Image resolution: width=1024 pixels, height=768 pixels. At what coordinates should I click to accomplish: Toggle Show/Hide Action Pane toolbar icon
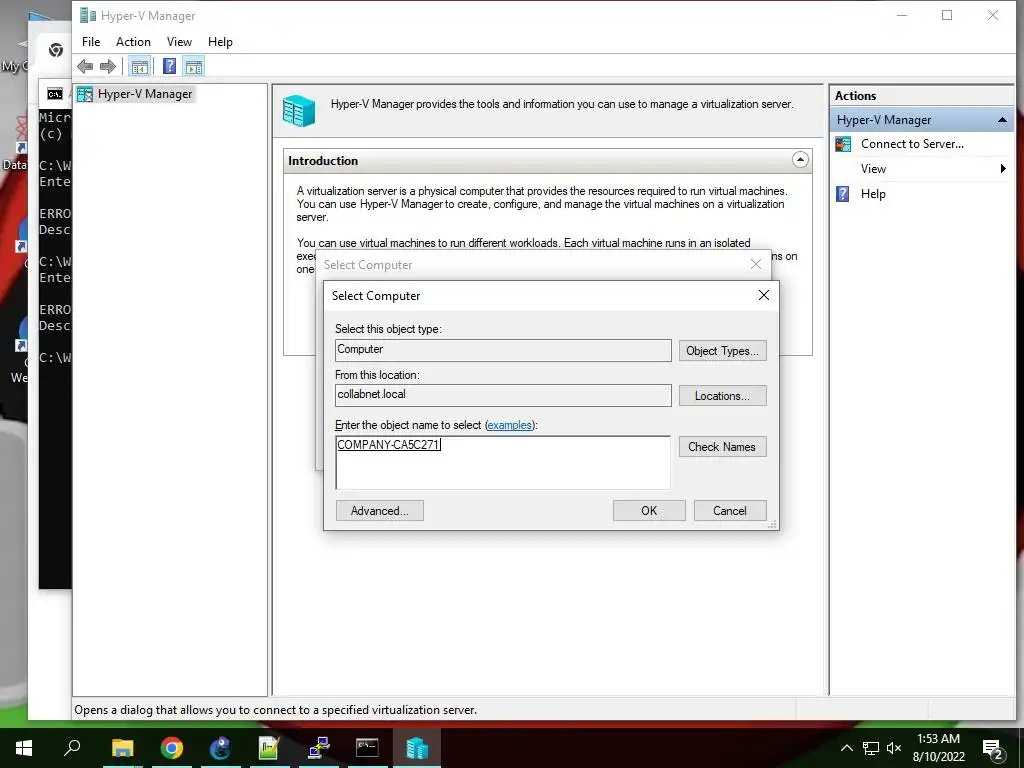194,66
